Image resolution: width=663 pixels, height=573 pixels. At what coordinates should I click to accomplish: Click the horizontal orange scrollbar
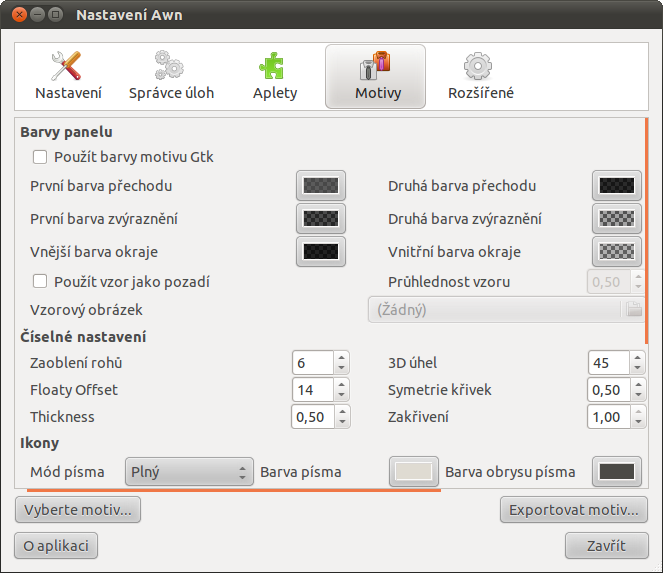click(234, 490)
